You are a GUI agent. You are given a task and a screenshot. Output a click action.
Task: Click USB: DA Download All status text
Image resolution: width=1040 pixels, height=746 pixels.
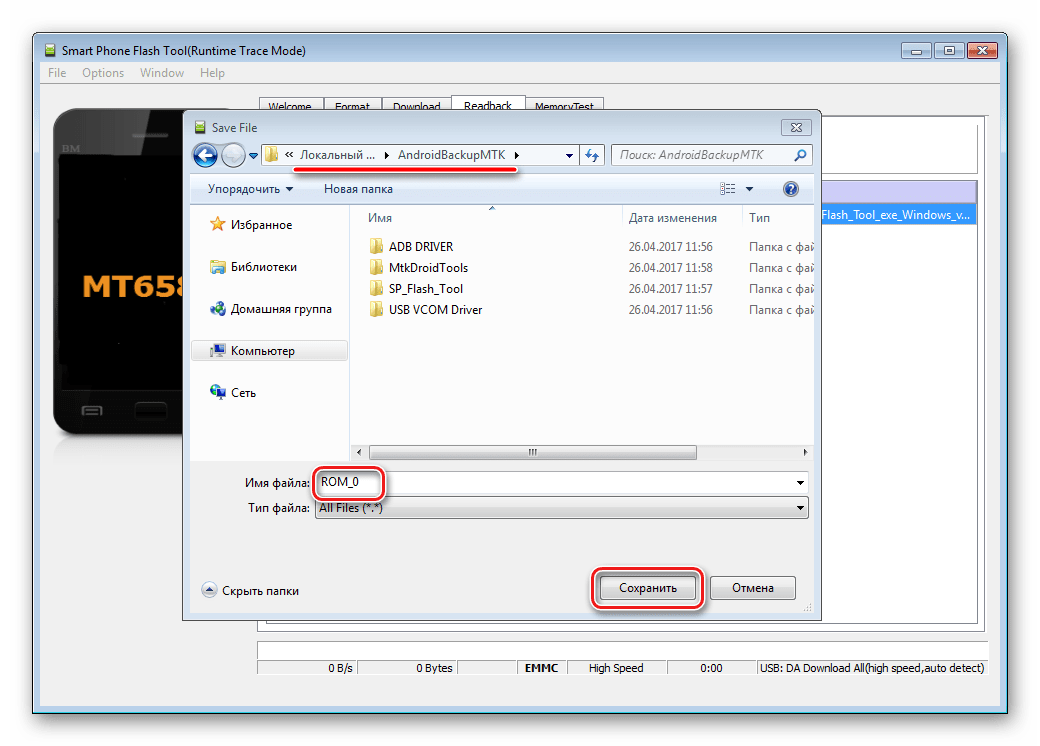[872, 668]
